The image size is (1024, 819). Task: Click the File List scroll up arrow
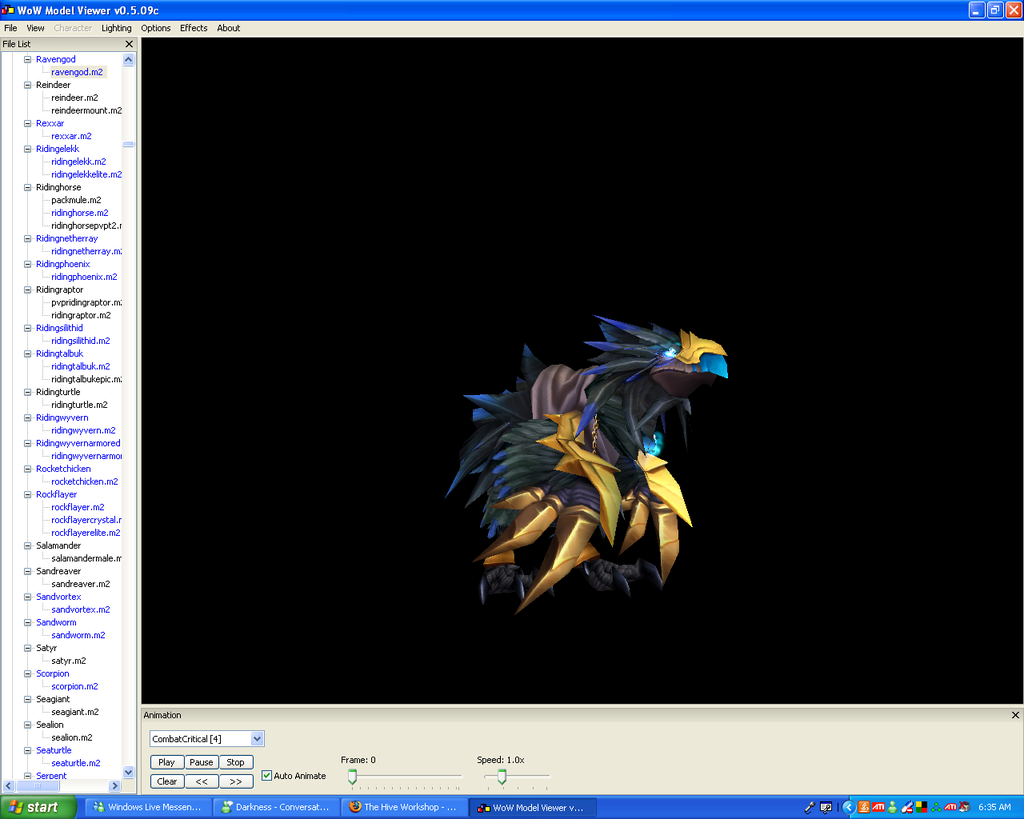coord(129,59)
